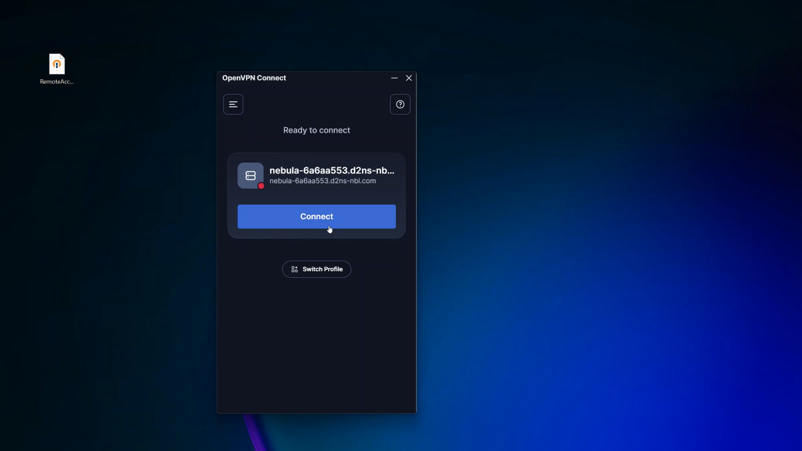This screenshot has height=451, width=802.
Task: Click the server profile icon with red dot
Action: click(251, 176)
